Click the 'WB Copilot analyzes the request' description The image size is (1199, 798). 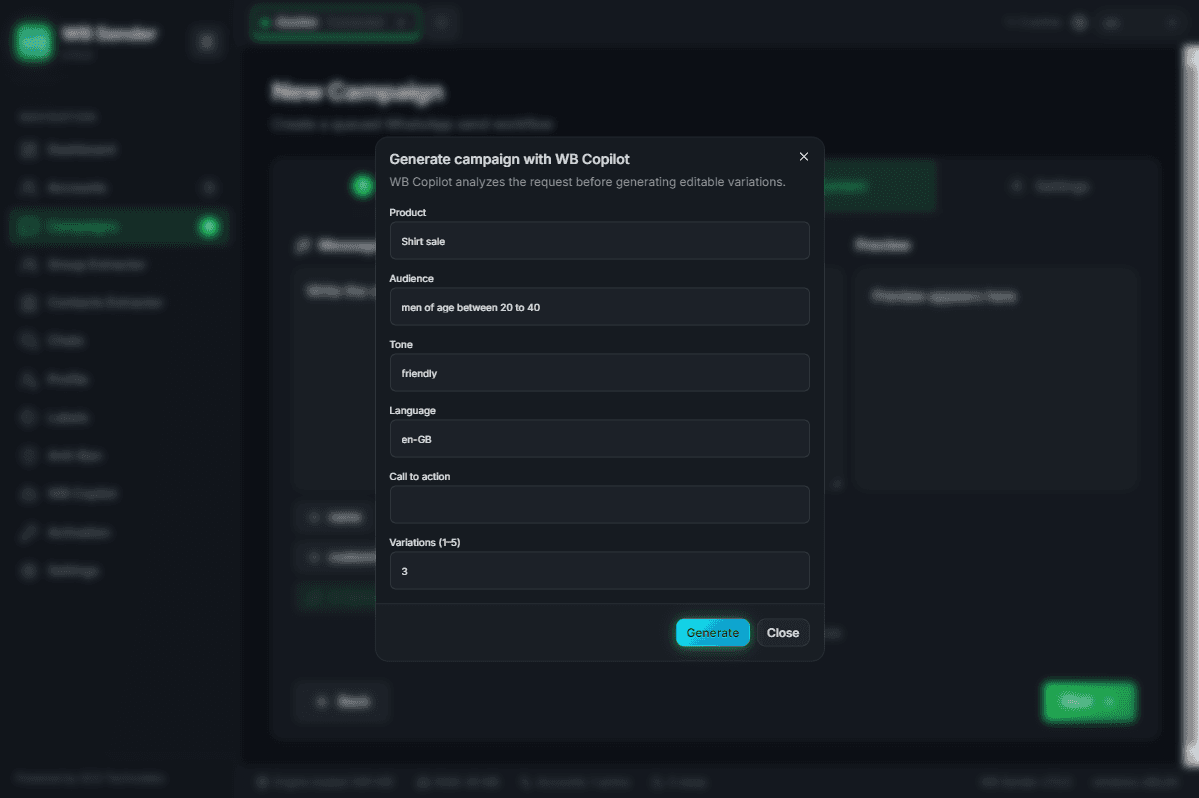(587, 182)
